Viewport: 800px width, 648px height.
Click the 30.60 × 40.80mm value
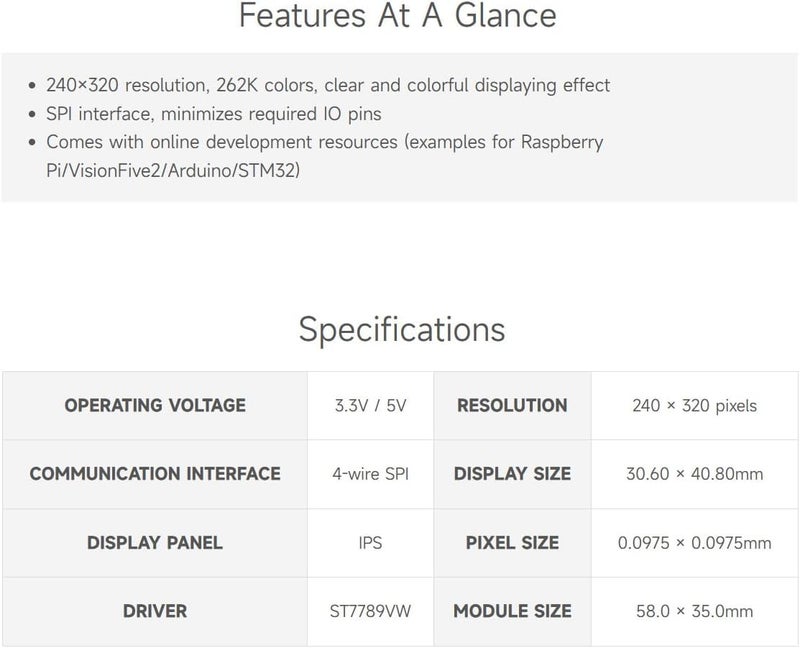pyautogui.click(x=694, y=474)
